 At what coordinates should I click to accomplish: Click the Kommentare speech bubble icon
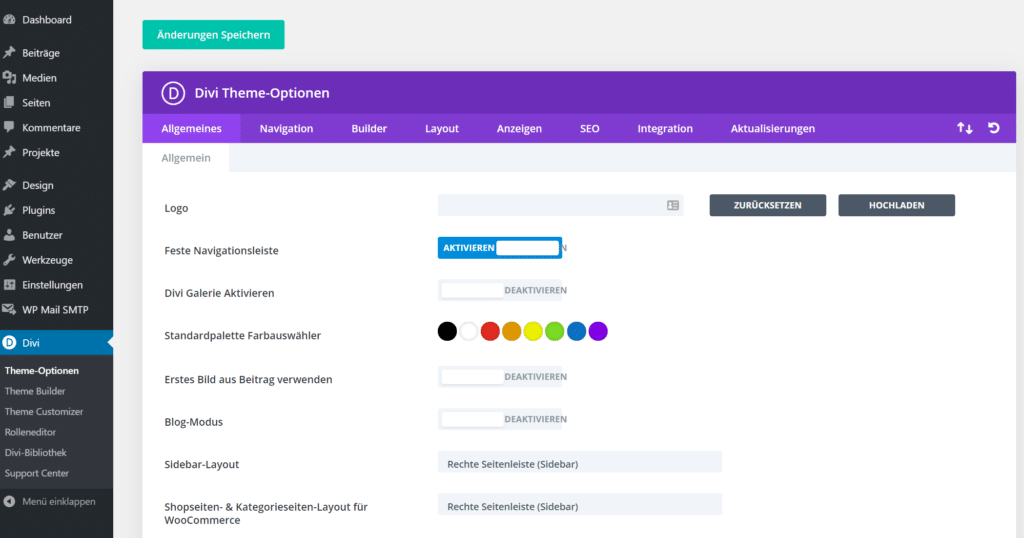pyautogui.click(x=9, y=127)
